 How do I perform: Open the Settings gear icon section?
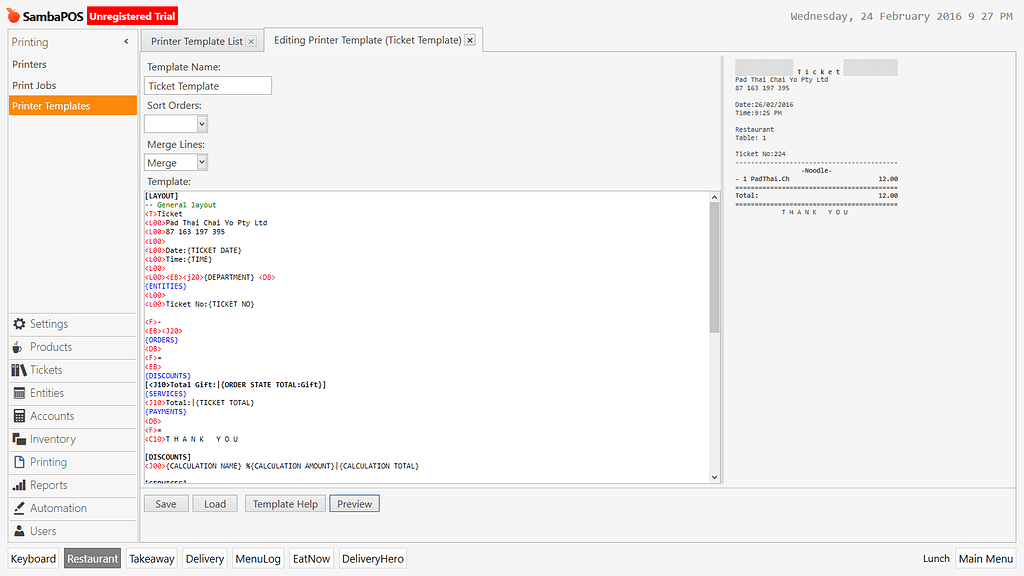click(x=20, y=324)
